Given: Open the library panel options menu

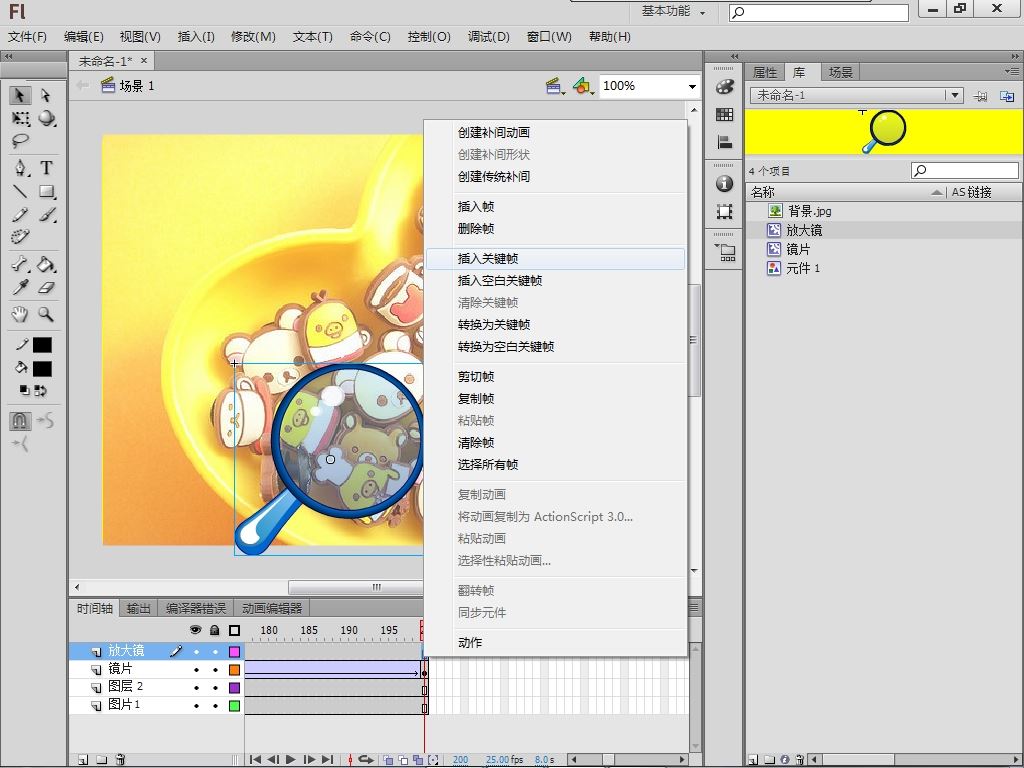Looking at the screenshot, I should 1012,71.
